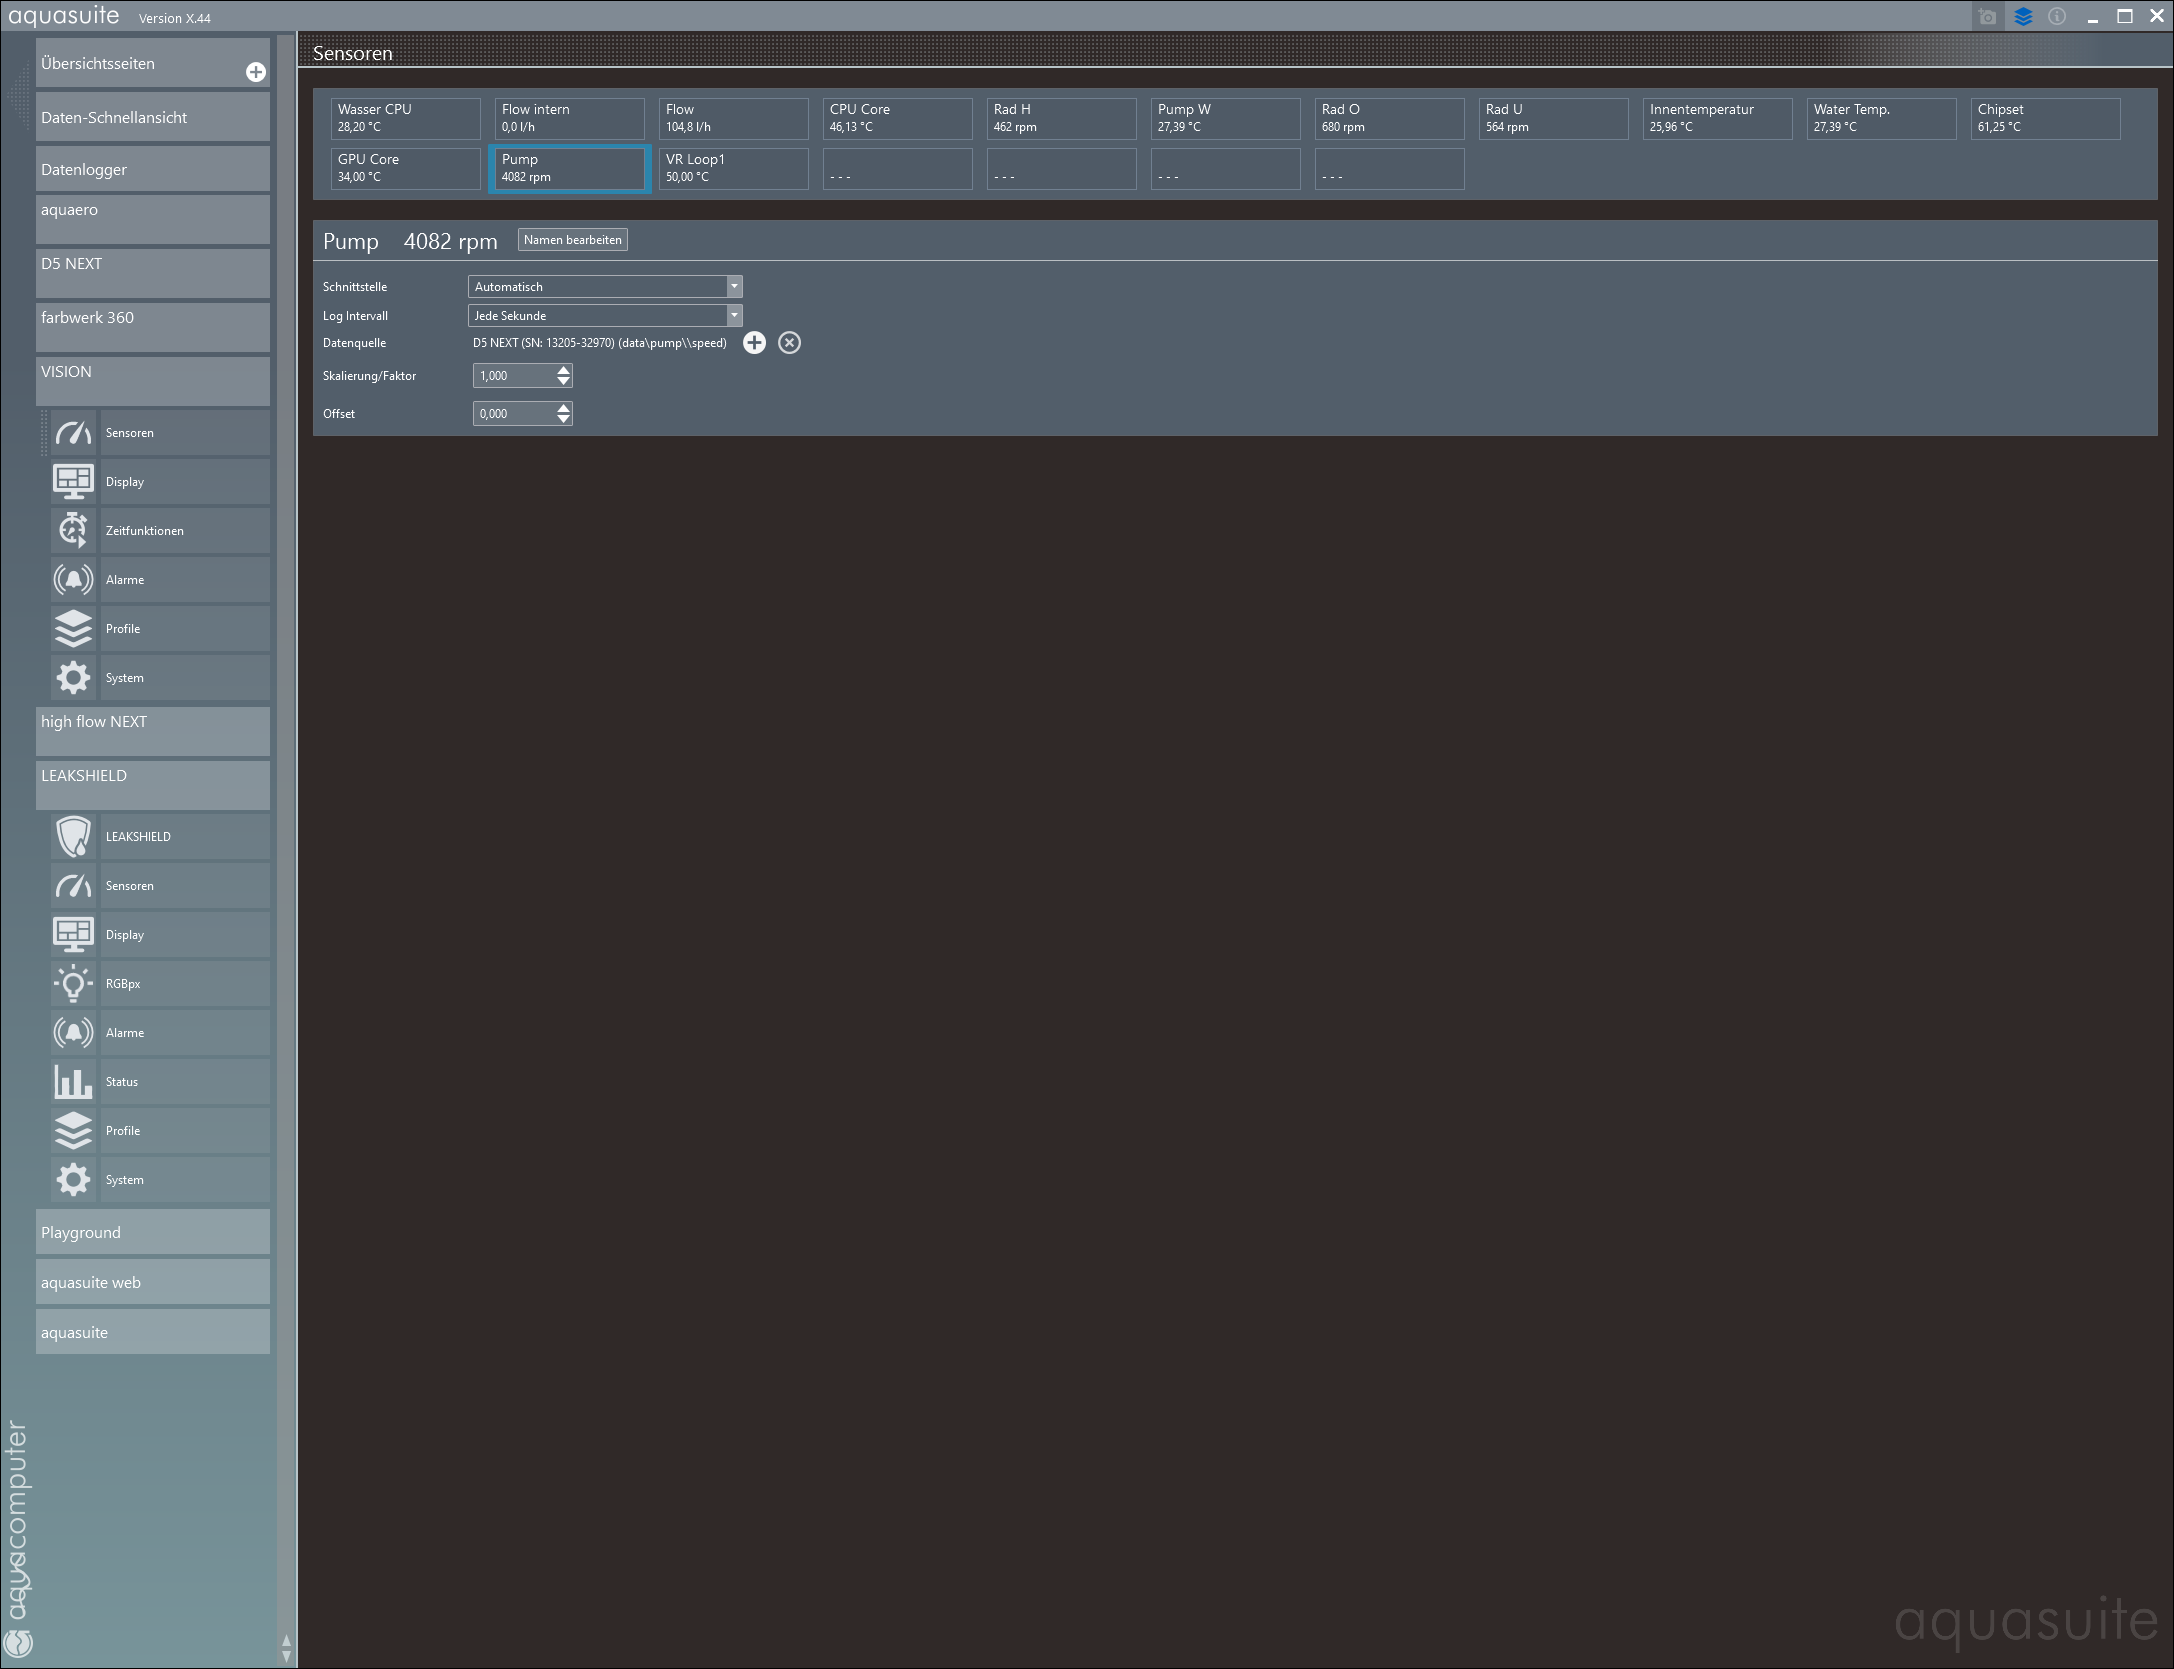Click the info icon in title bar
This screenshot has width=2174, height=1669.
pos(2057,17)
